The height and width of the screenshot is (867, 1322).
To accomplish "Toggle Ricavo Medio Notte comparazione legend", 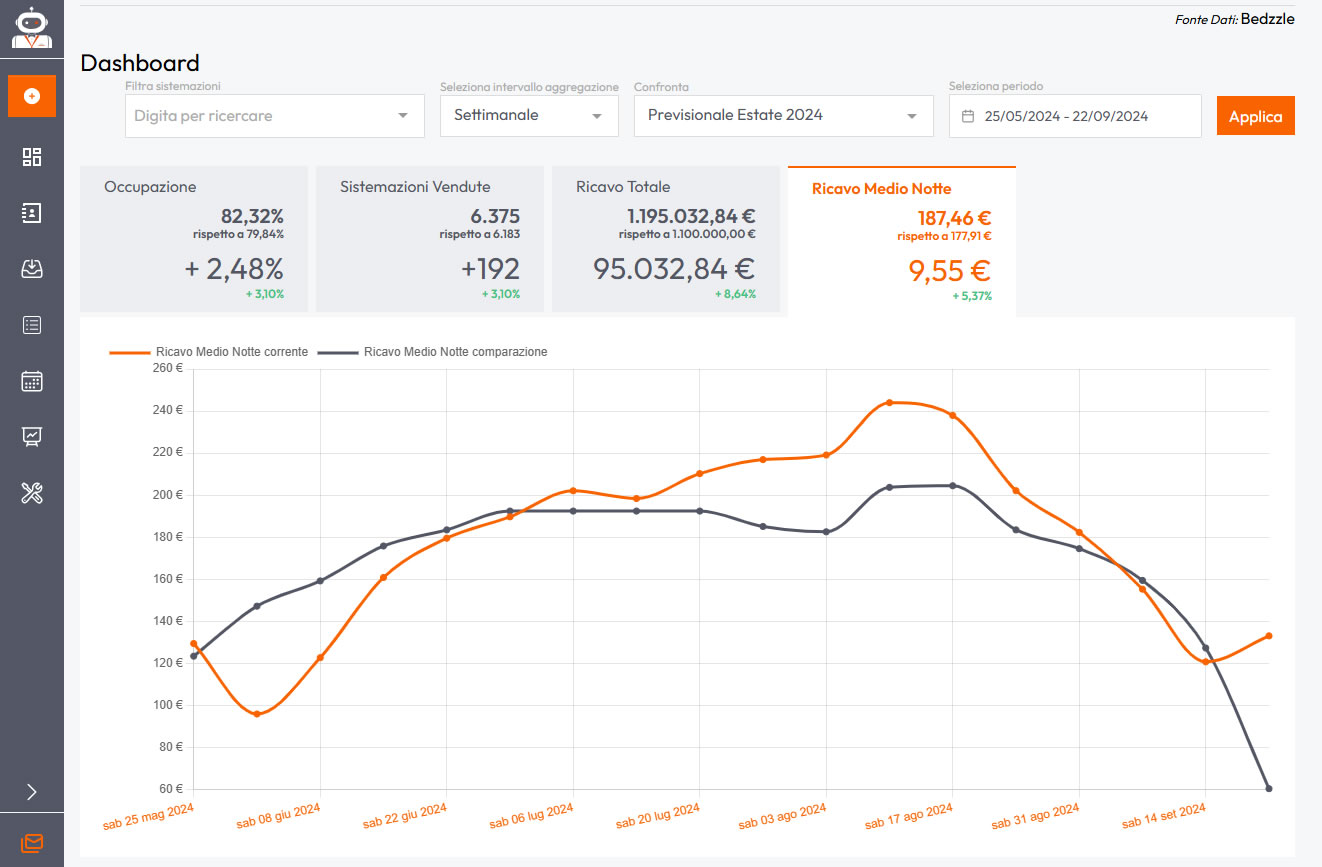I will point(432,352).
